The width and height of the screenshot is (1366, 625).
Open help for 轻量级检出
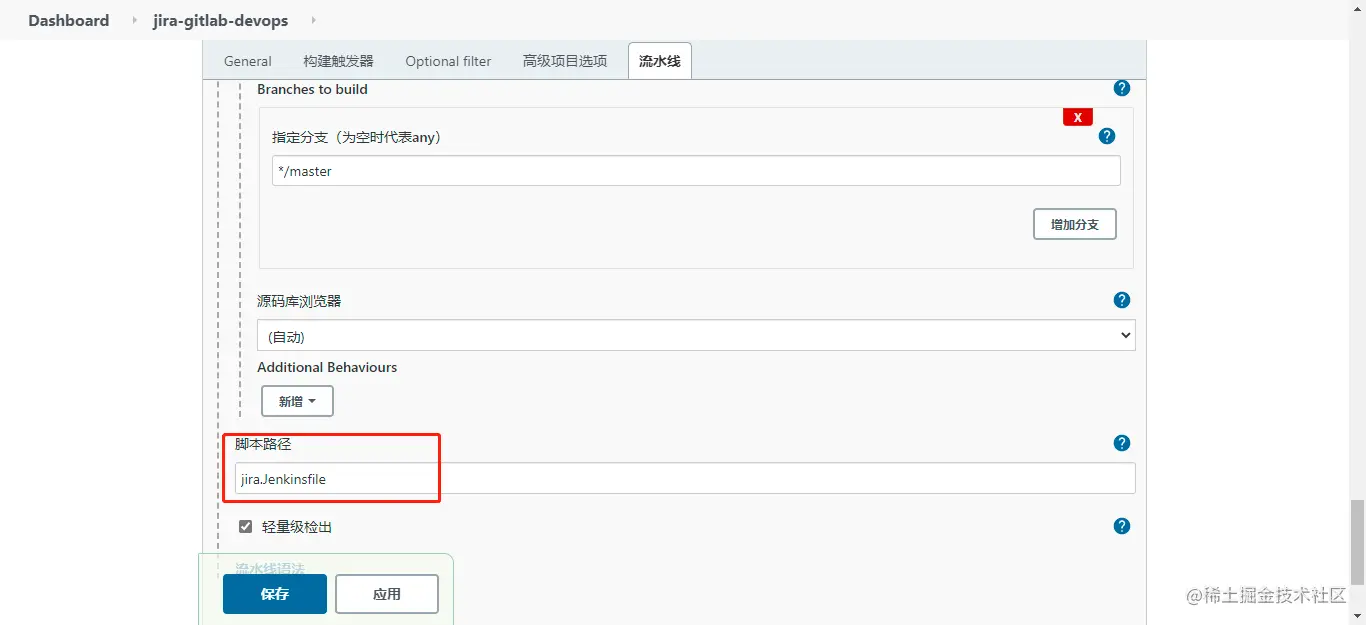pos(1122,526)
